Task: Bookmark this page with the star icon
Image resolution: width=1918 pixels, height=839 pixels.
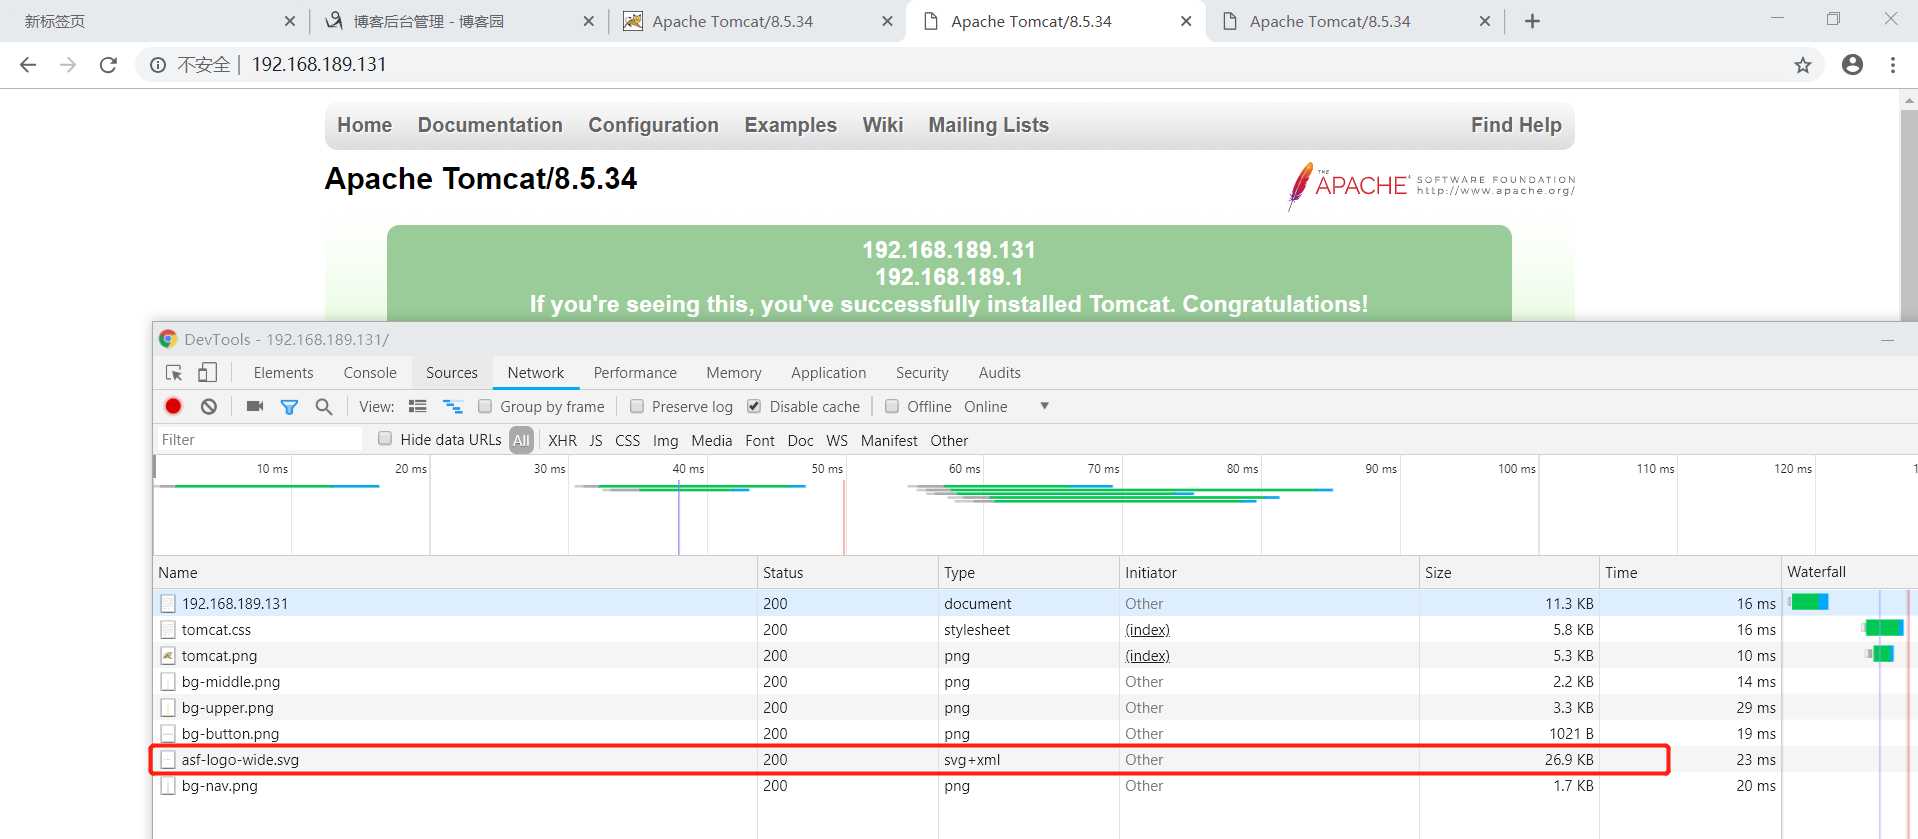Action: (1802, 65)
